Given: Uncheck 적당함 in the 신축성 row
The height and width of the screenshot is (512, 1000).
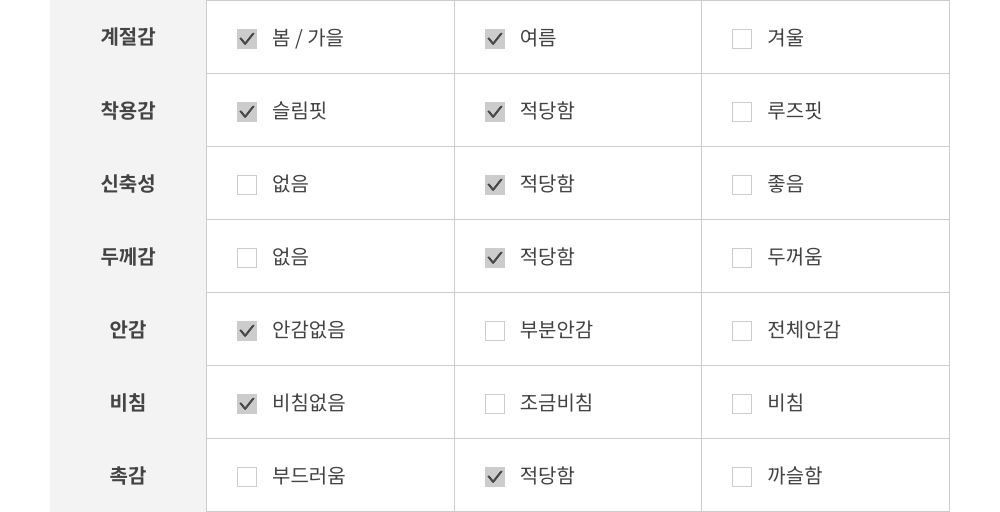Looking at the screenshot, I should click(495, 185).
